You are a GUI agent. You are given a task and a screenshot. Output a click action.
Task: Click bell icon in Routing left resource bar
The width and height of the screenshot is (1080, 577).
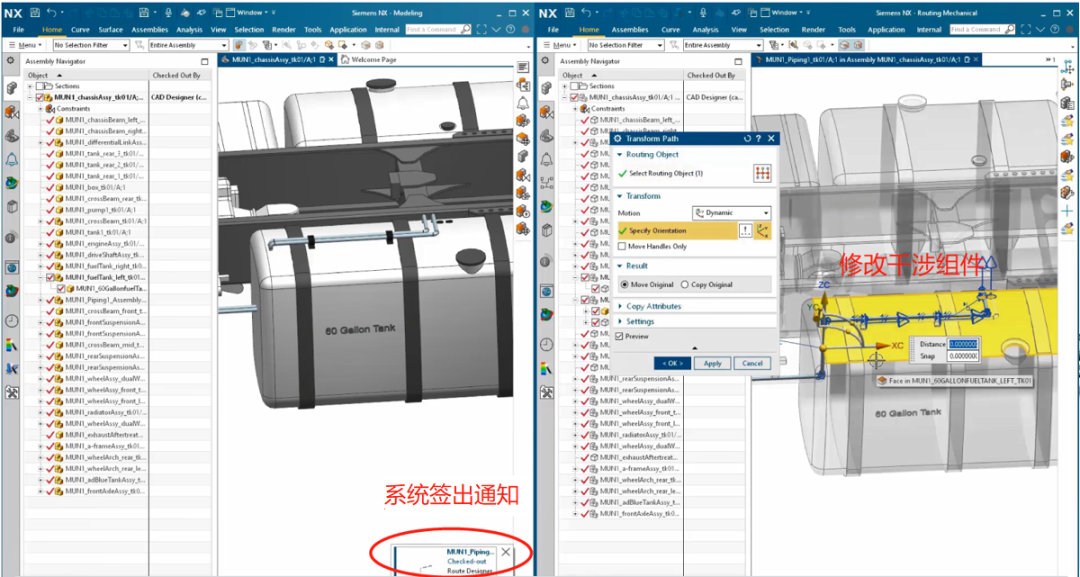pyautogui.click(x=547, y=159)
